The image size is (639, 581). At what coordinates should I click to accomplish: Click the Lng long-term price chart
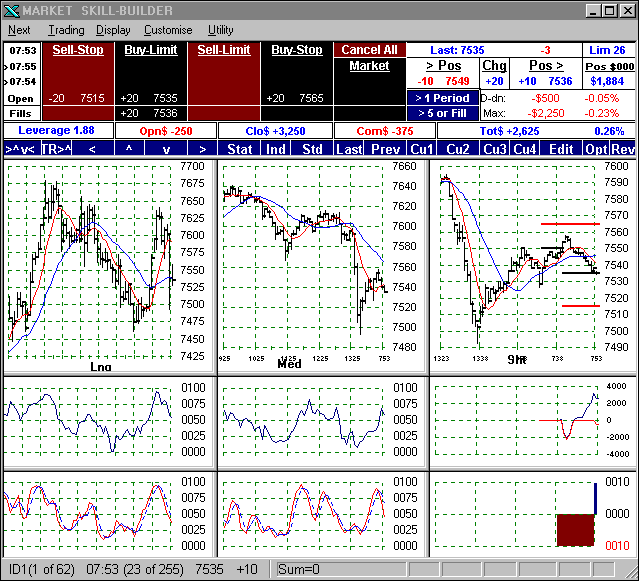click(x=108, y=266)
